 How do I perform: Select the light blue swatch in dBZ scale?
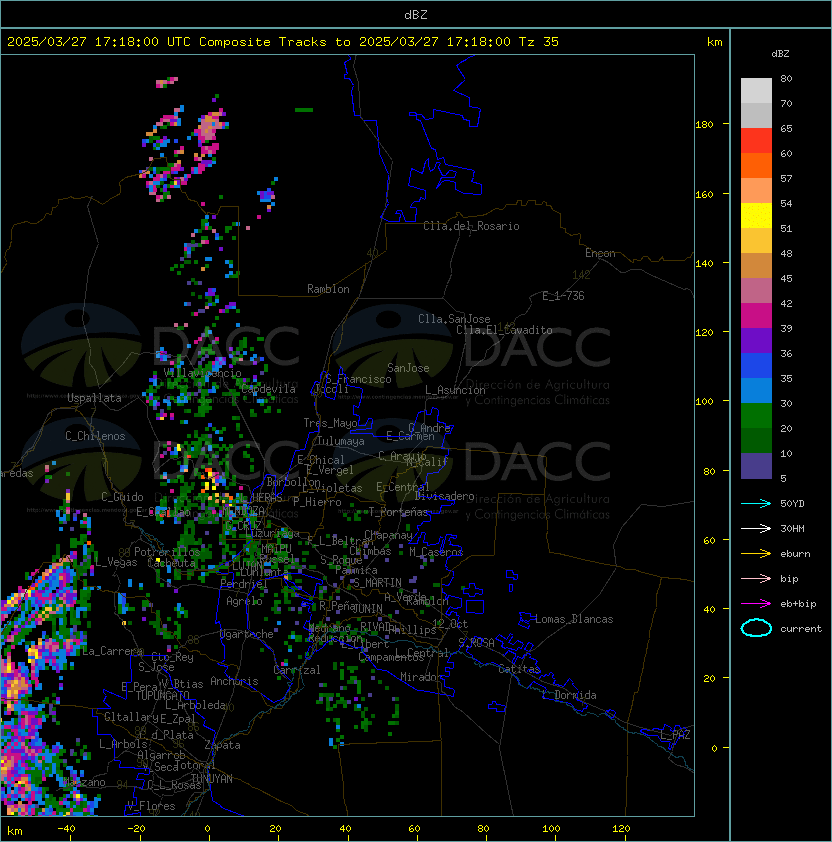tap(756, 390)
